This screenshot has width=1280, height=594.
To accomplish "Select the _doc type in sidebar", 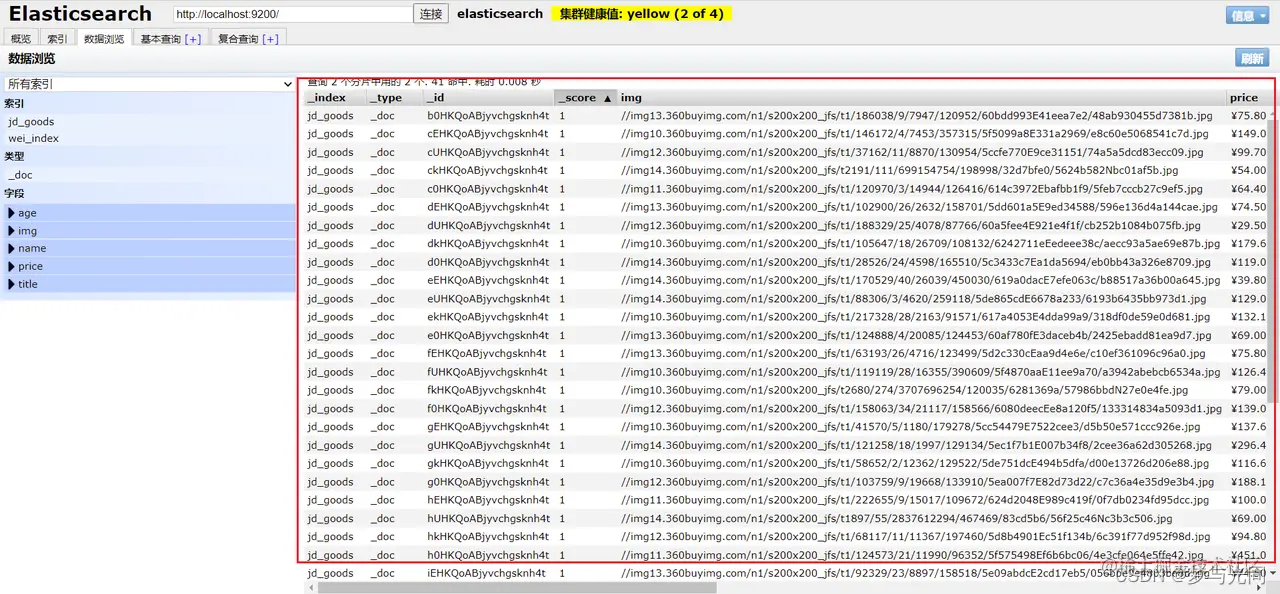I will [20, 175].
